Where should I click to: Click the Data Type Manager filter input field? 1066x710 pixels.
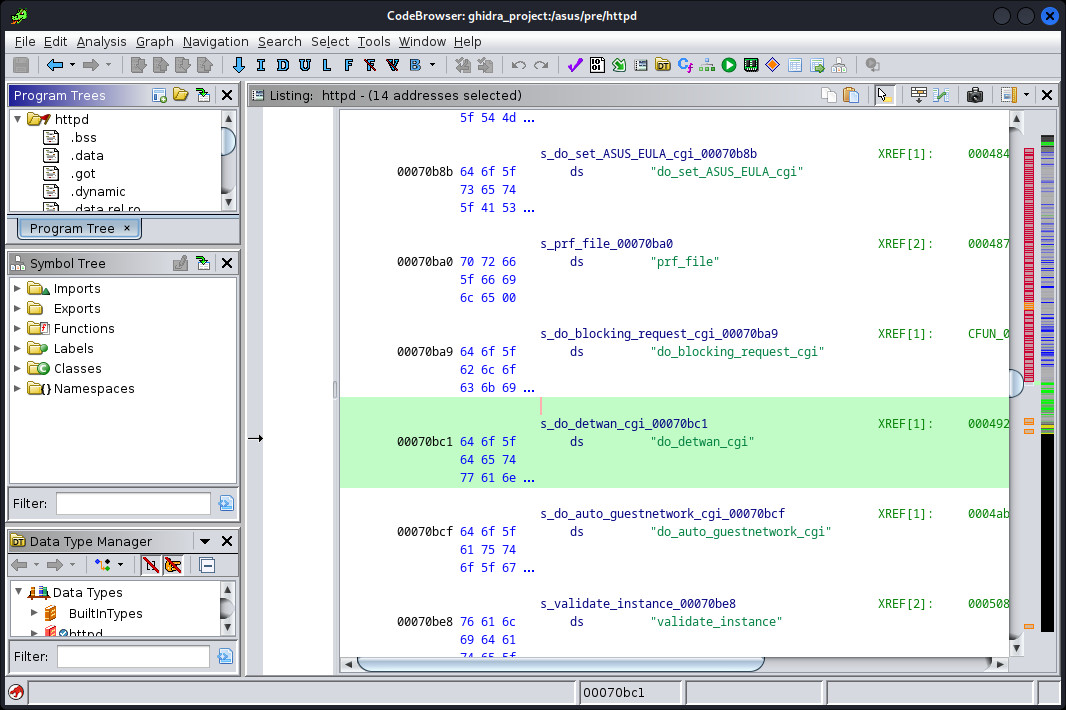pyautogui.click(x=133, y=656)
